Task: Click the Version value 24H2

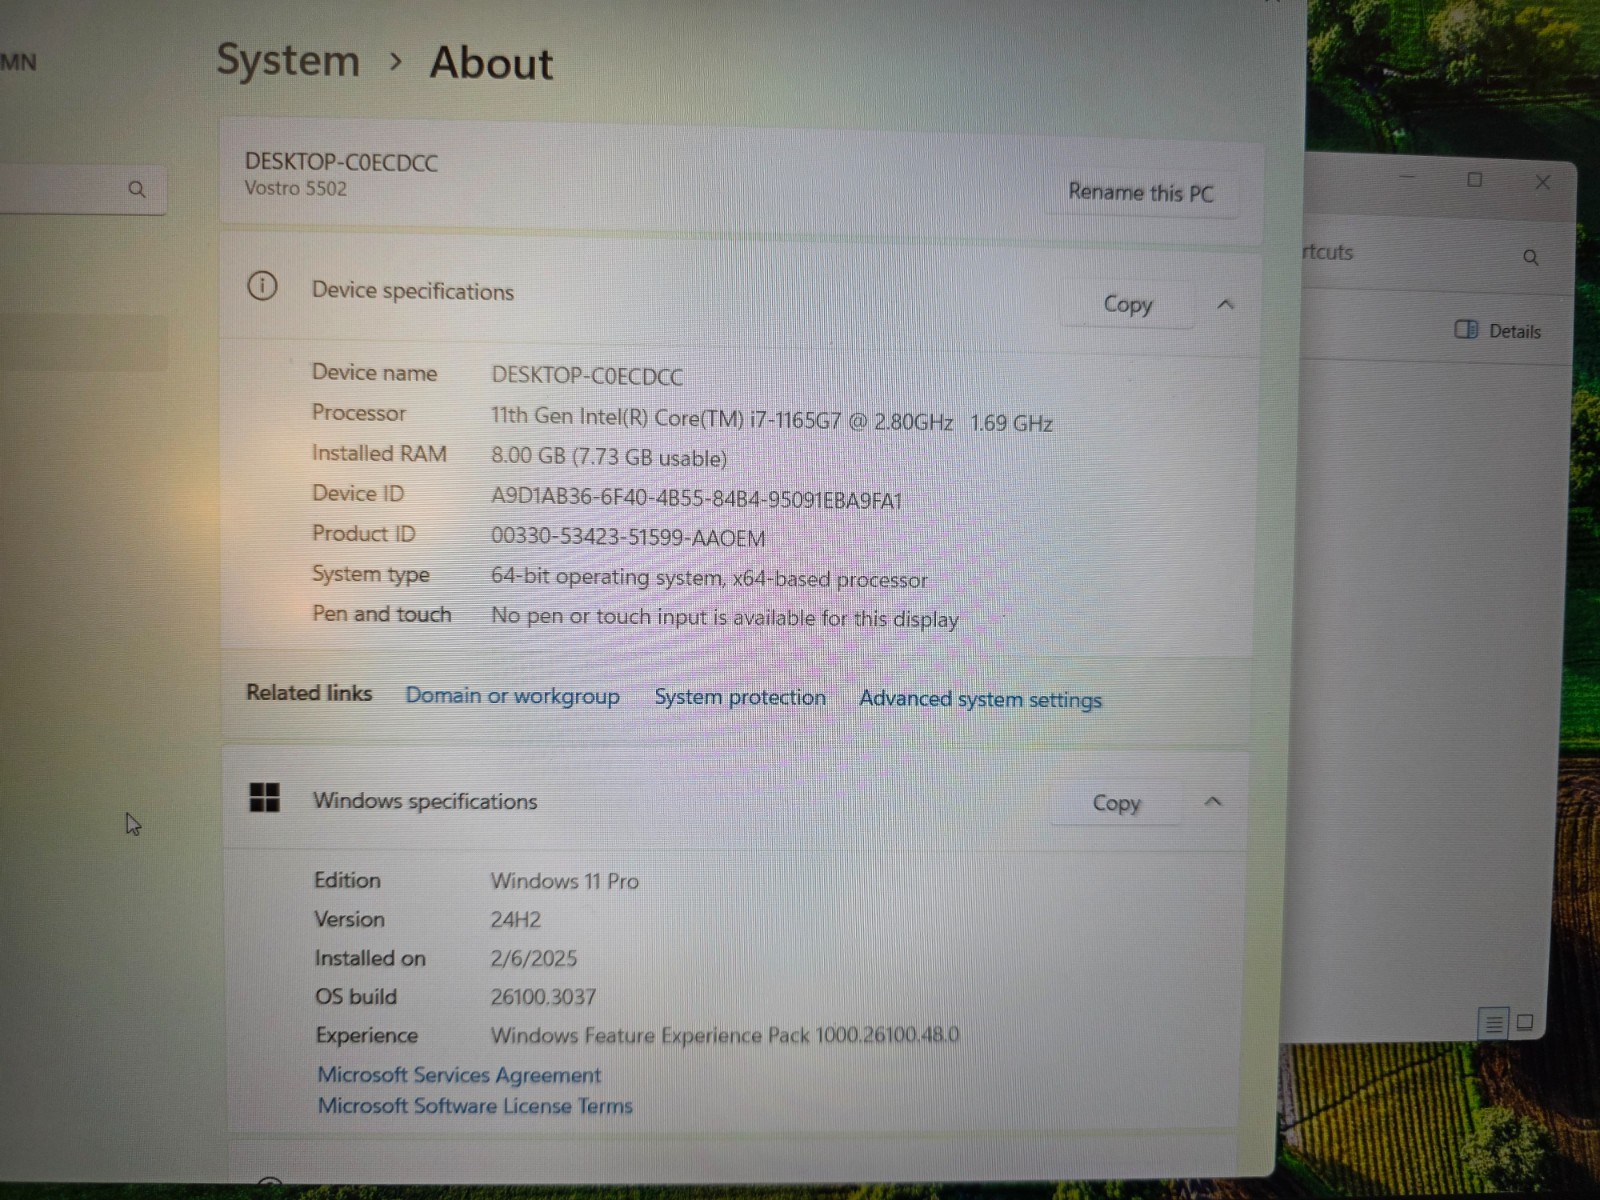Action: pos(515,920)
